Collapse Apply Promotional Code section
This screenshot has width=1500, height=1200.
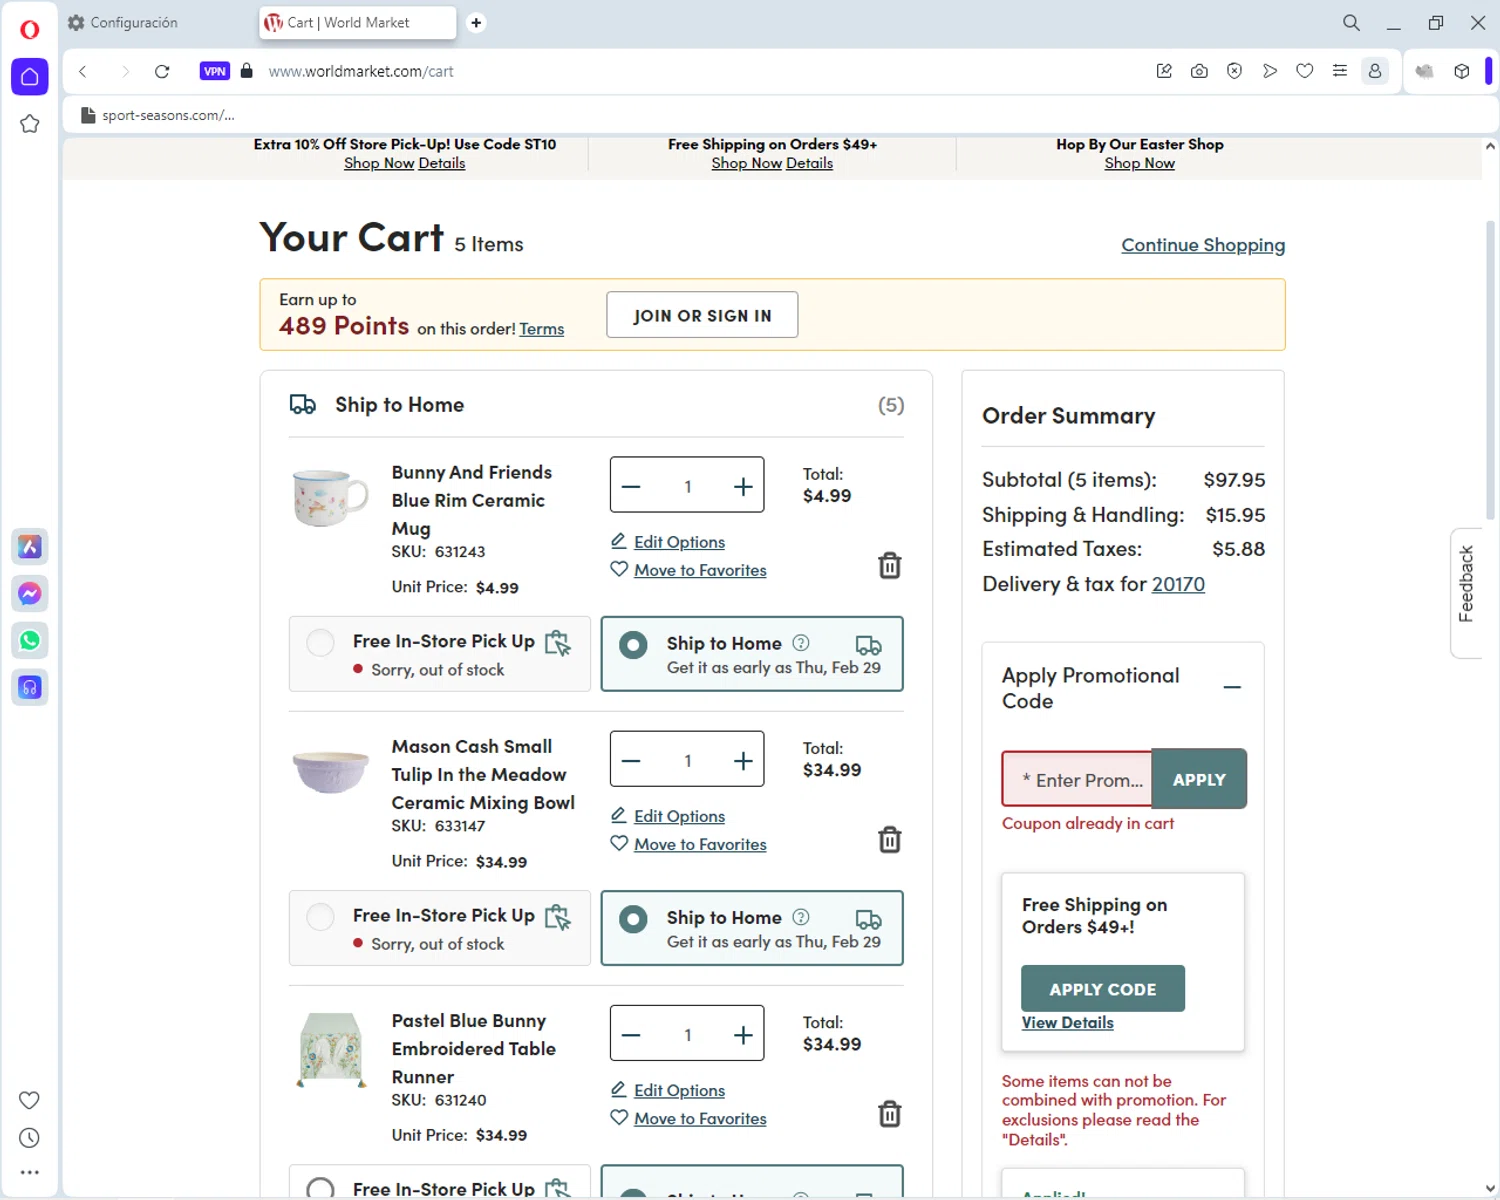(1232, 687)
